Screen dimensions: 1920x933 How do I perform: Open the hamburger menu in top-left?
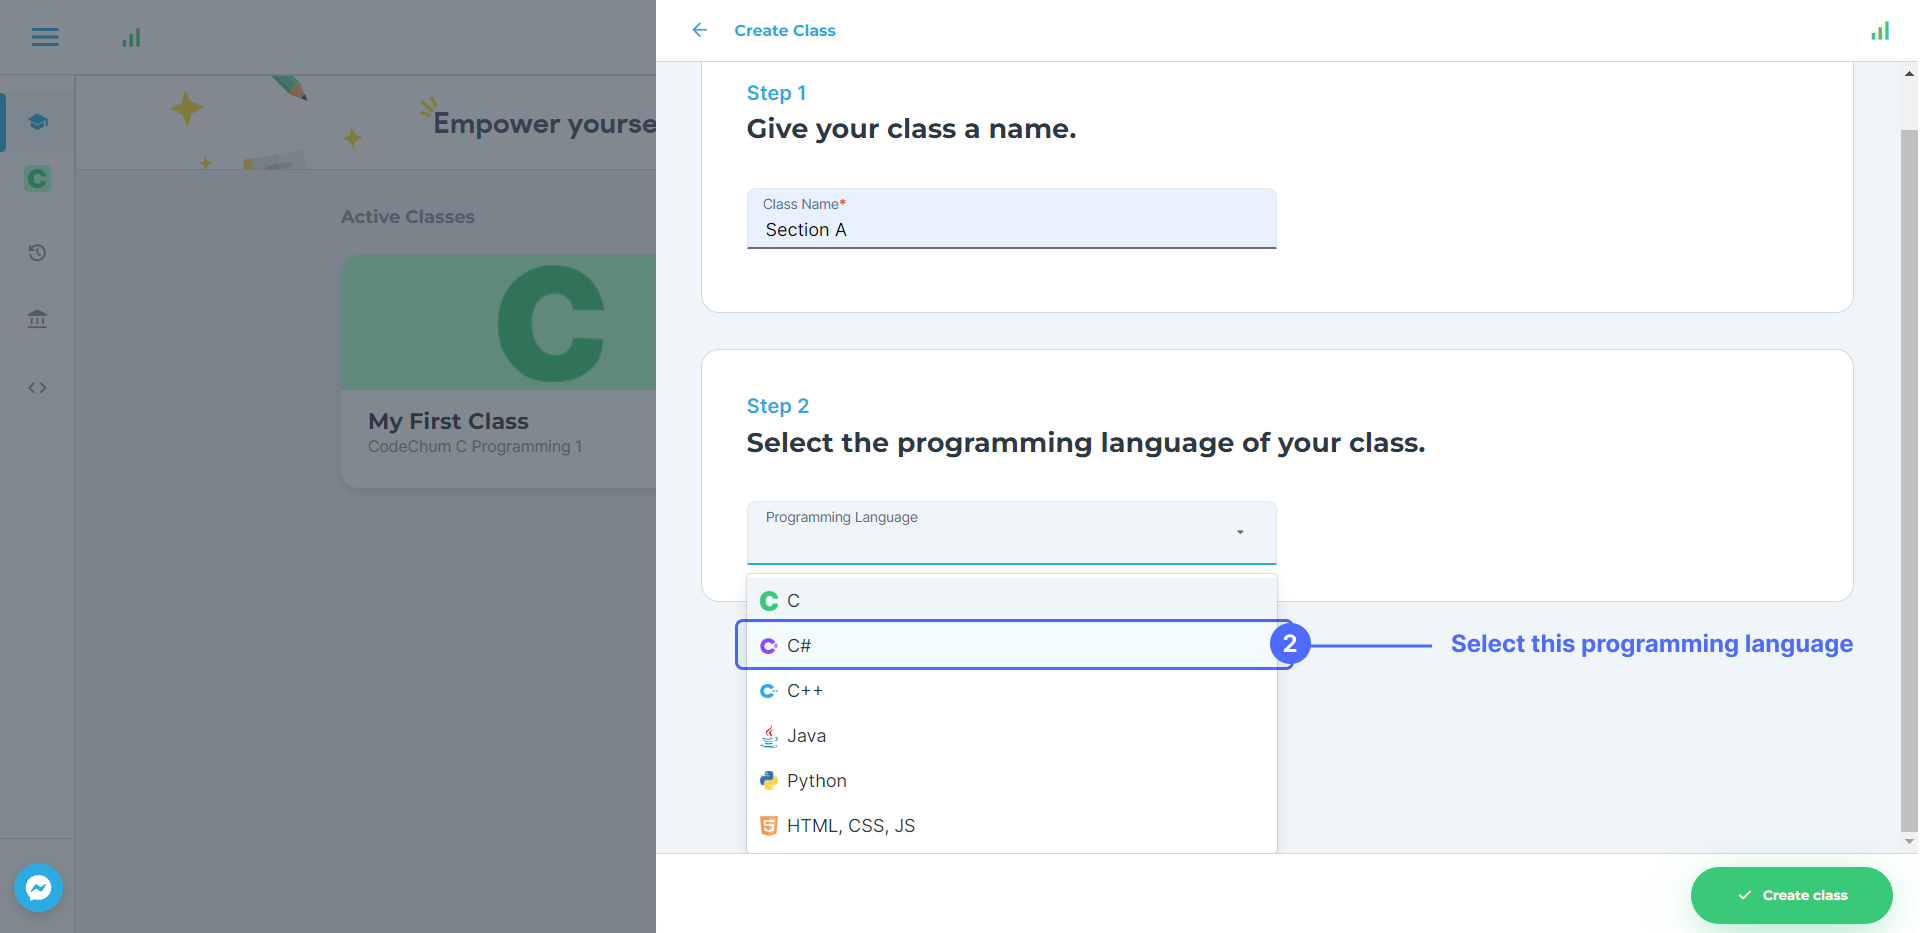(x=45, y=37)
